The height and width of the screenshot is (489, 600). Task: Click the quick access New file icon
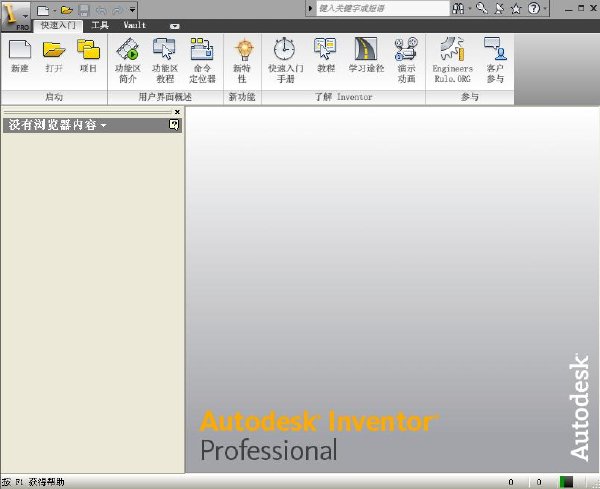tap(42, 10)
